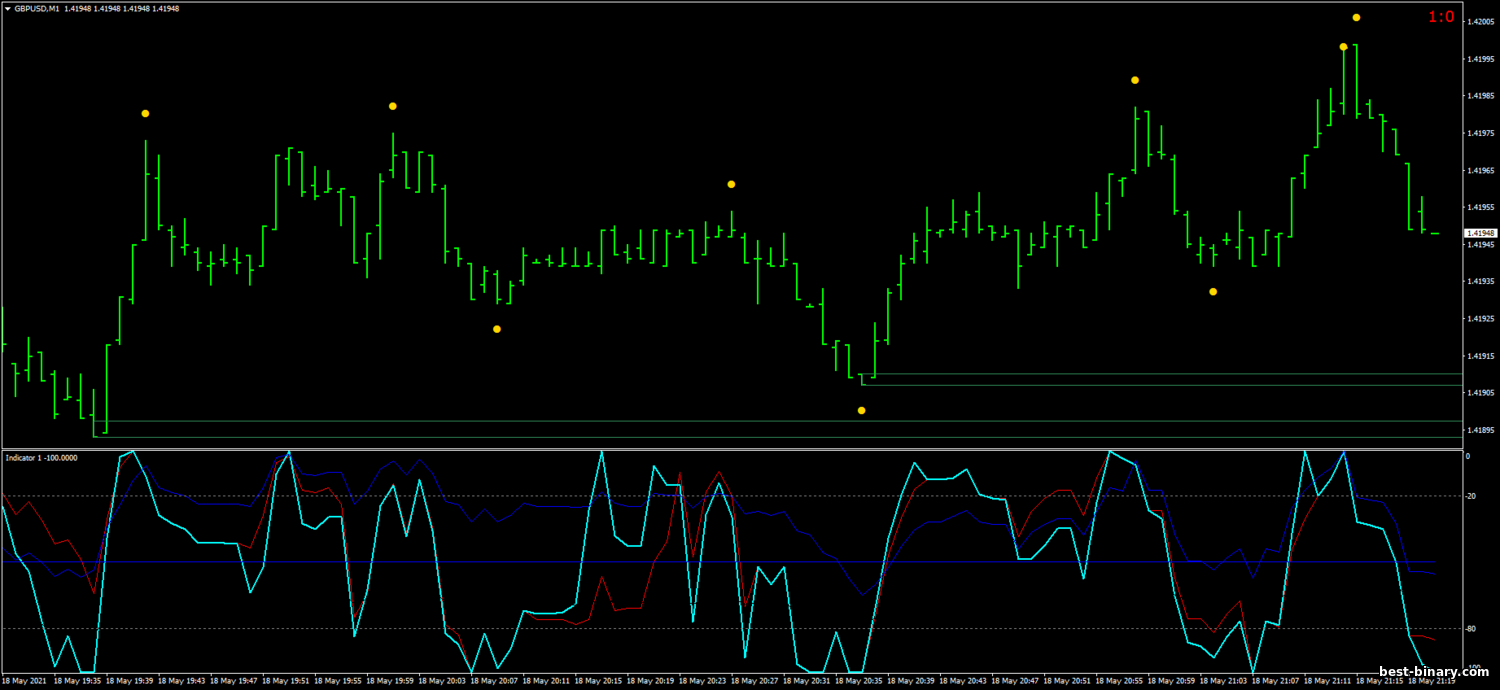Viewport: 1500px width, 690px height.
Task: Click the triangle arrow beside GBPUSD,M1
Action: [7, 9]
